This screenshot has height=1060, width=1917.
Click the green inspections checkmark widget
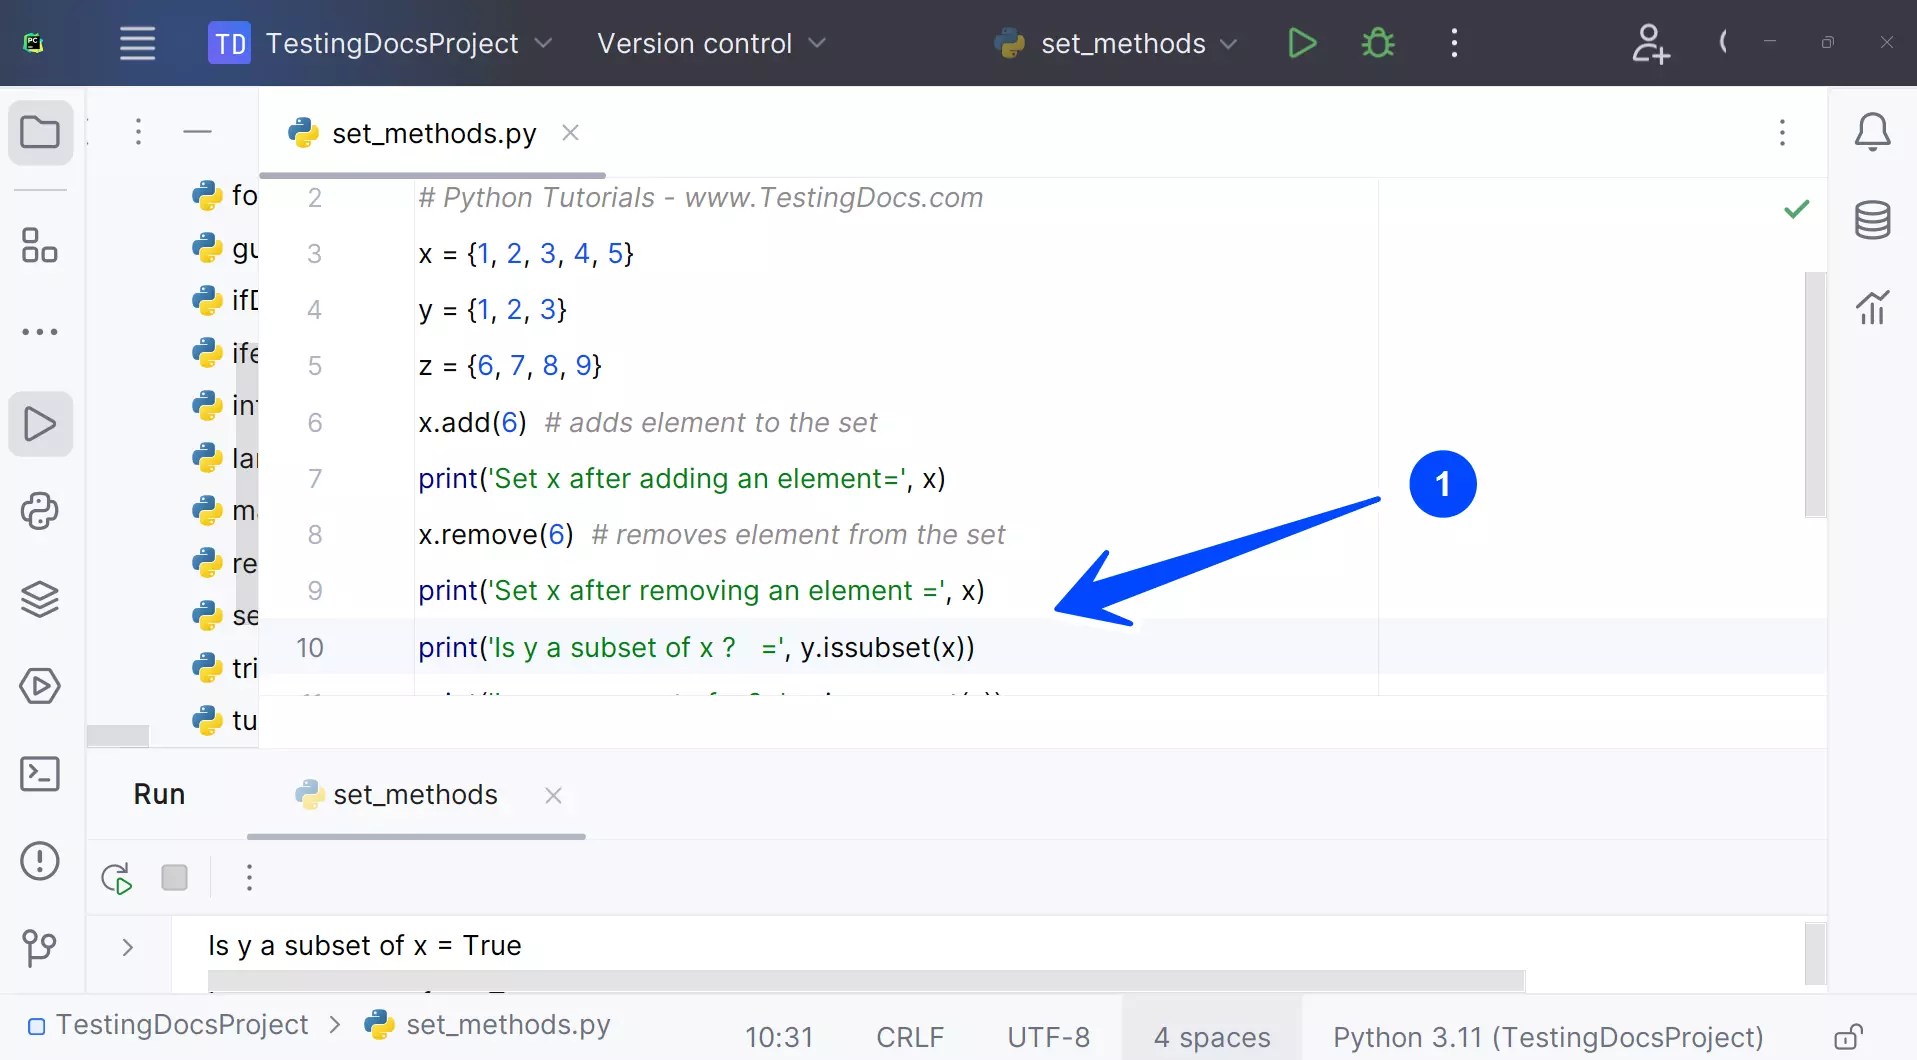(x=1796, y=209)
